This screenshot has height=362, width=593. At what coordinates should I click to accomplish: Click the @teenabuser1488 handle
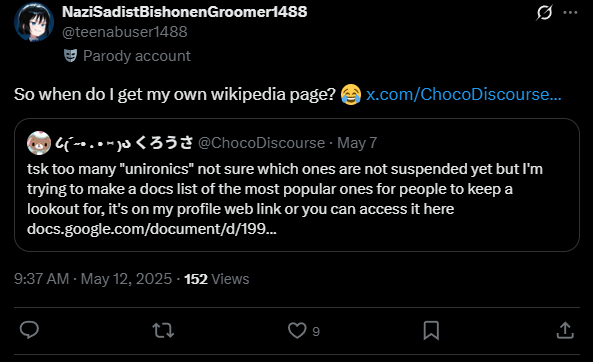[125, 32]
